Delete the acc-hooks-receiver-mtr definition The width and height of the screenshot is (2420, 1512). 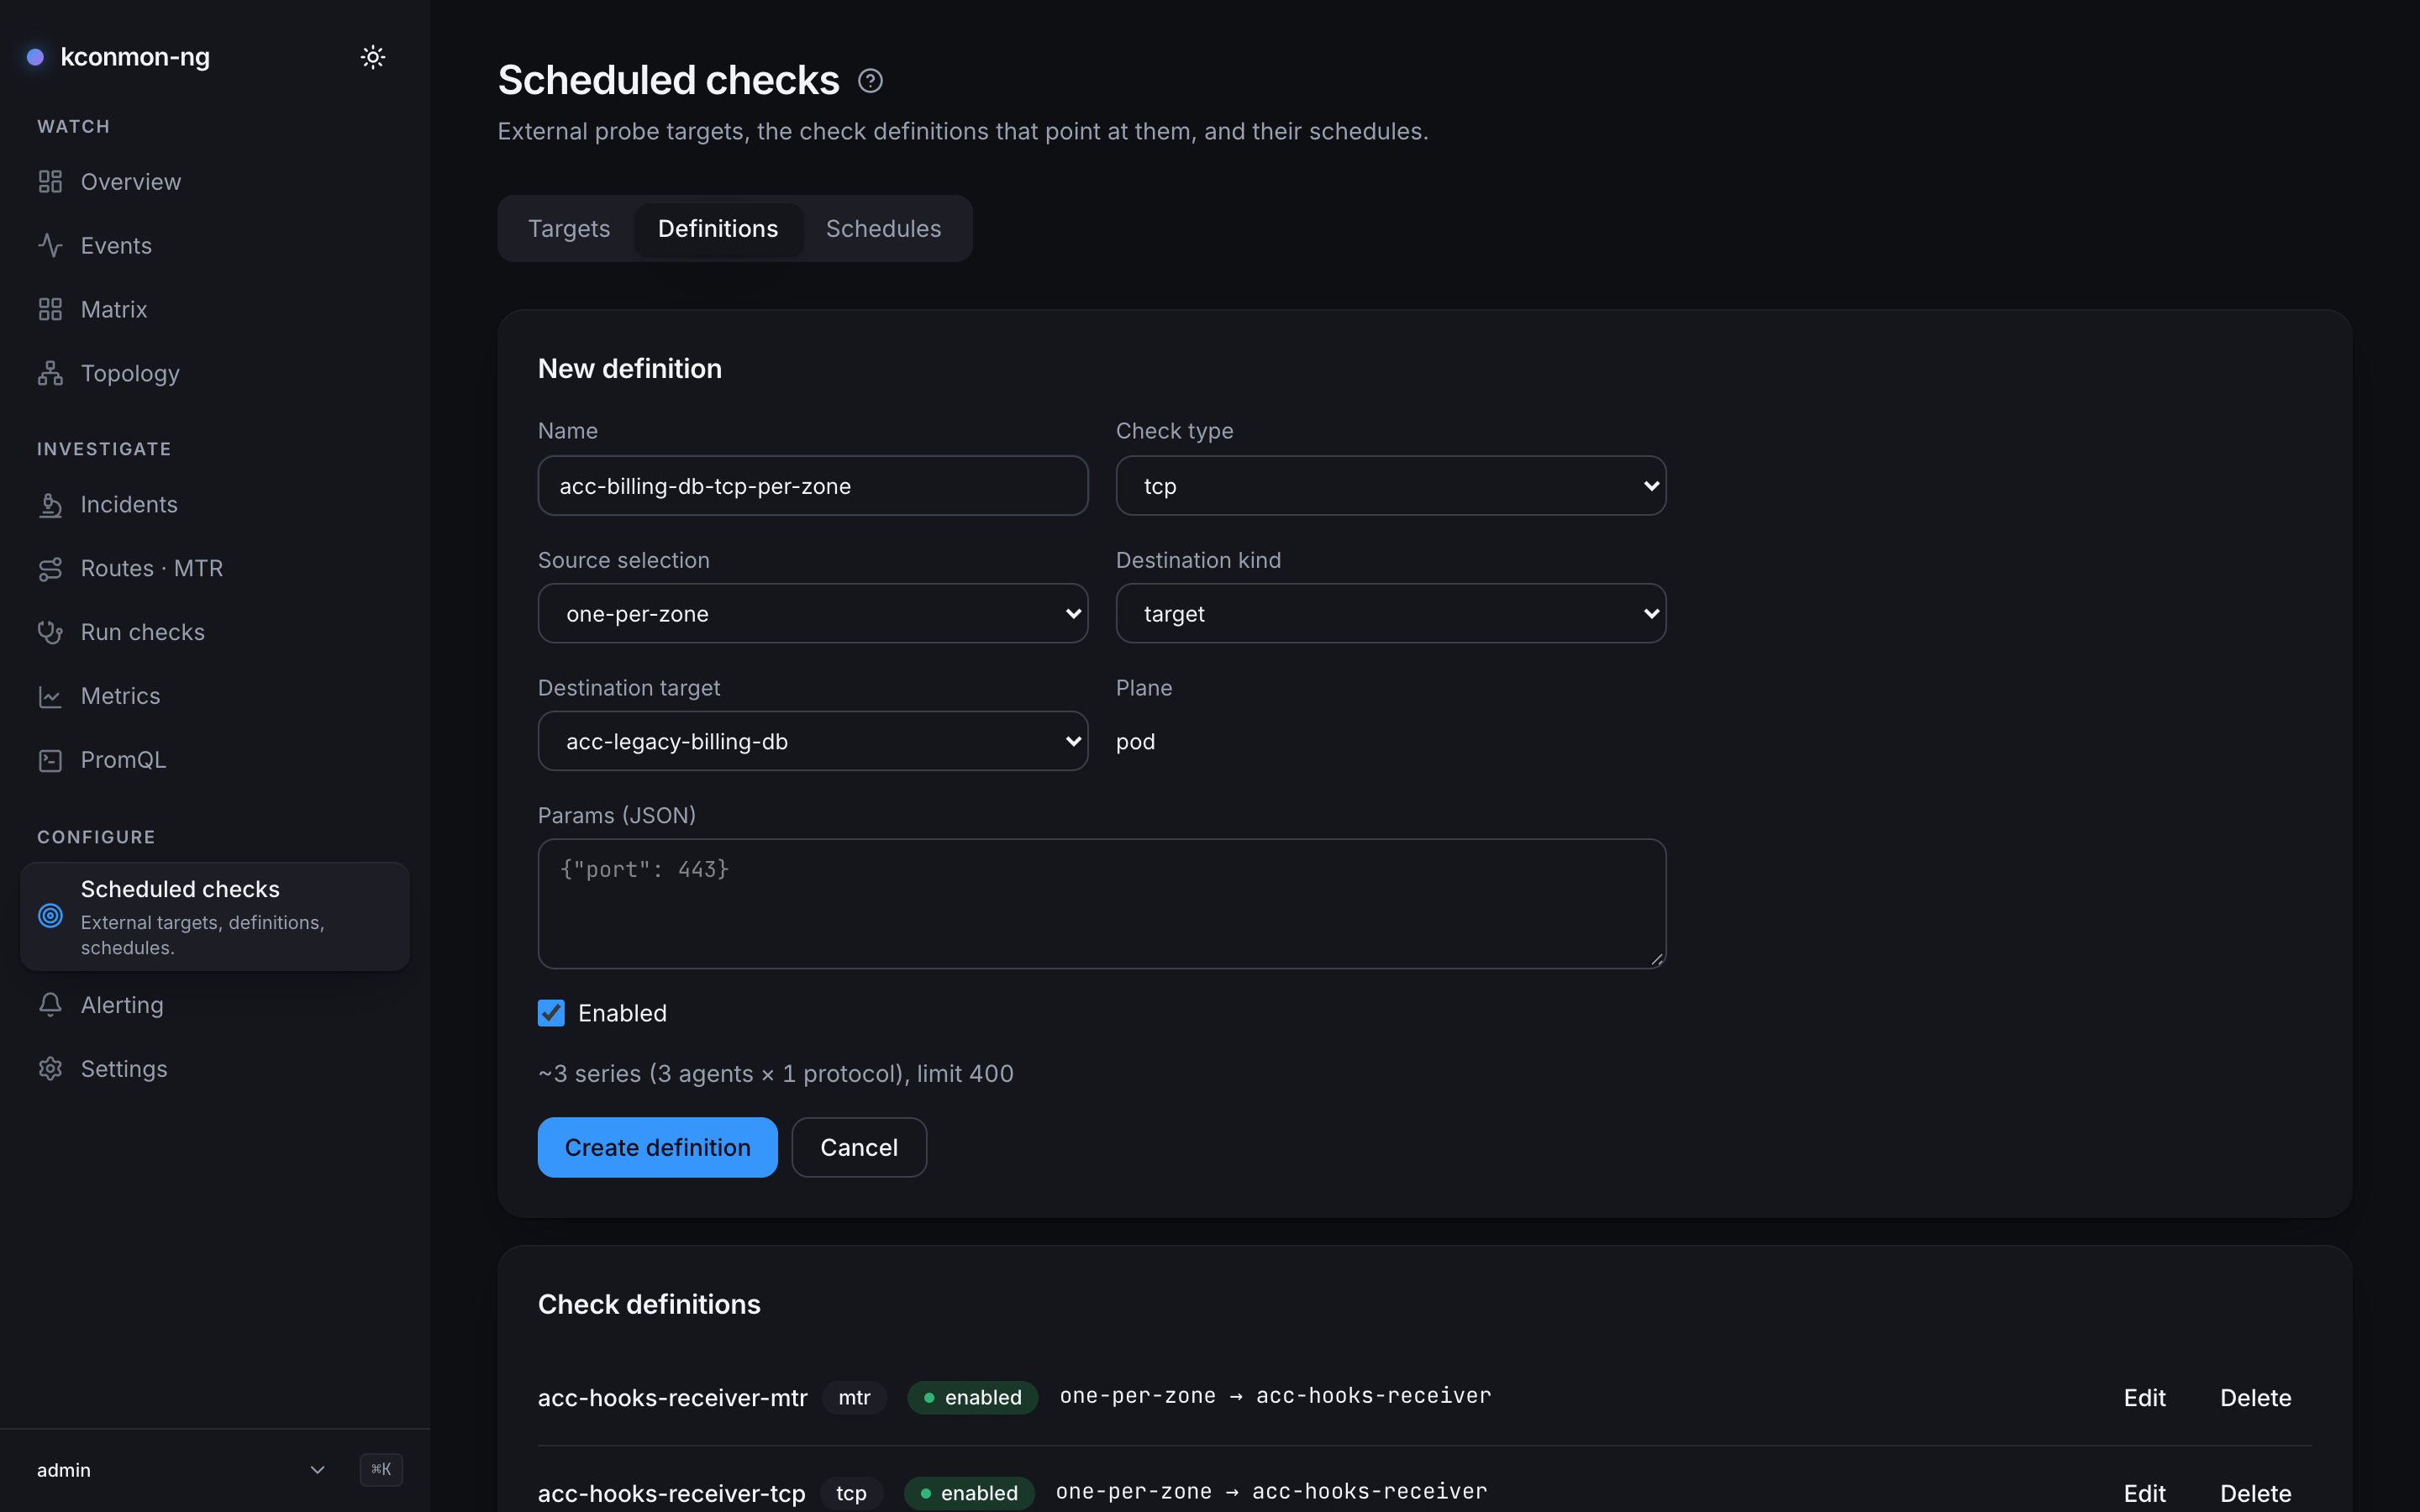[x=2255, y=1398]
